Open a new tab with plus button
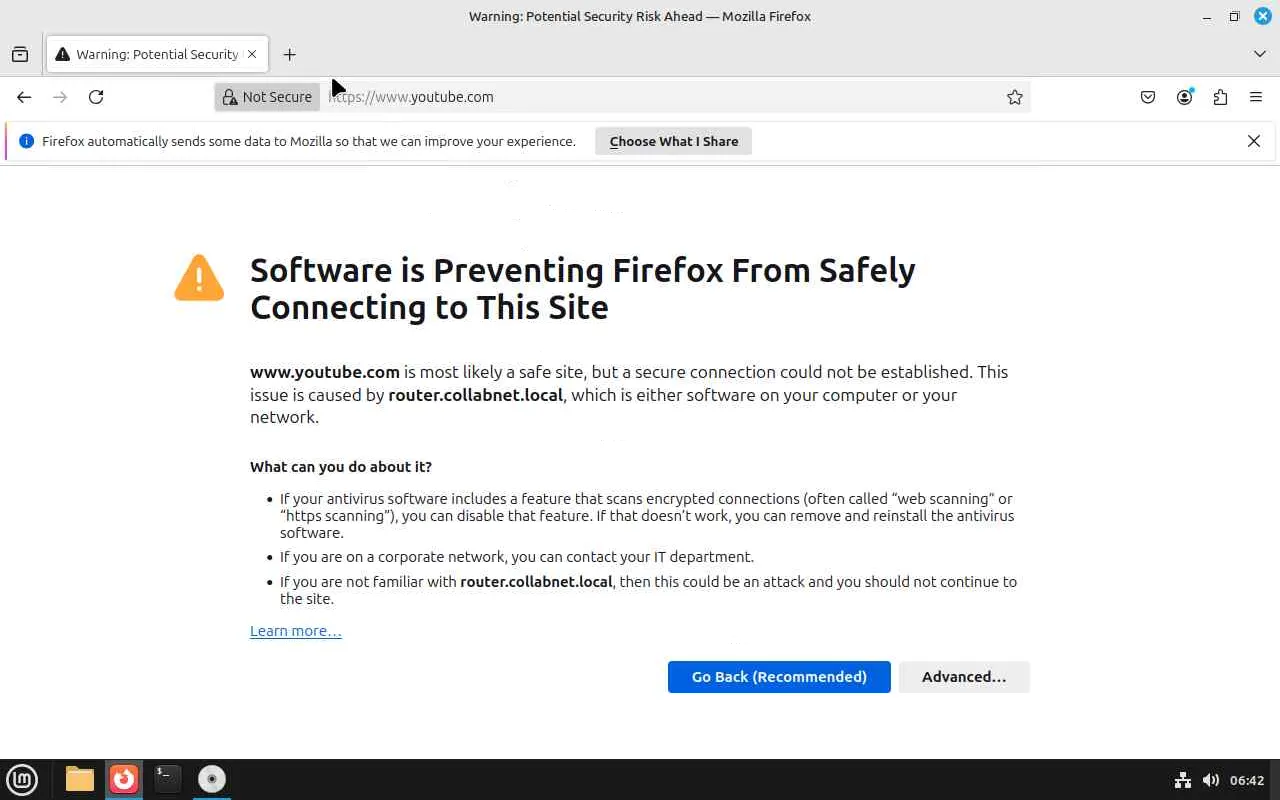The width and height of the screenshot is (1280, 800). [x=289, y=54]
